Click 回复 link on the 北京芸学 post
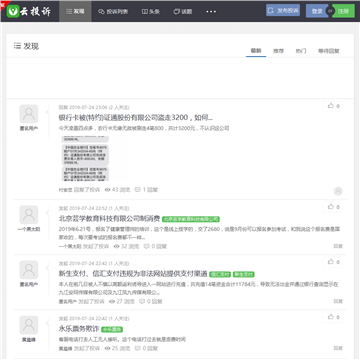This screenshot has height=360, width=360. (338, 246)
